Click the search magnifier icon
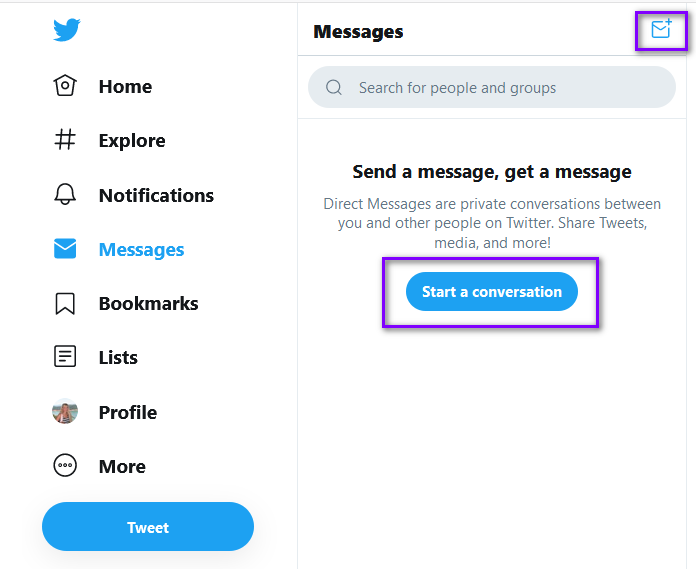 tap(334, 87)
